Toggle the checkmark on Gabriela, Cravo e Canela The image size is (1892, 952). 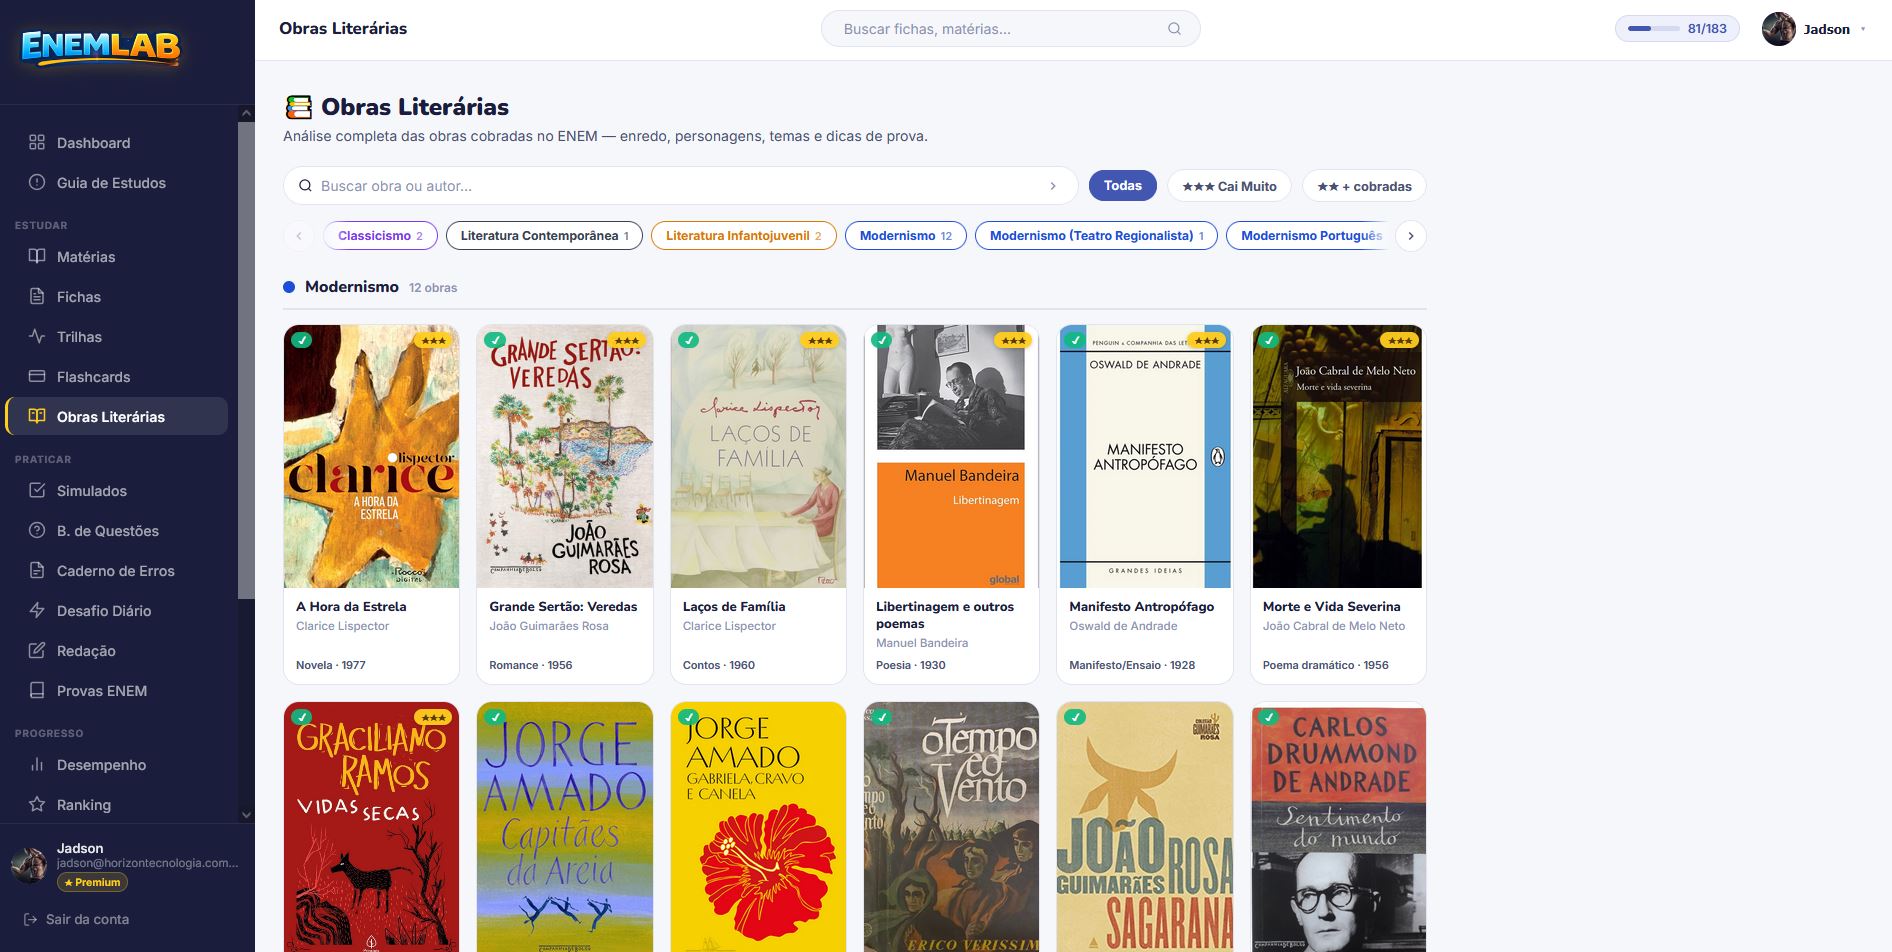pyautogui.click(x=688, y=717)
